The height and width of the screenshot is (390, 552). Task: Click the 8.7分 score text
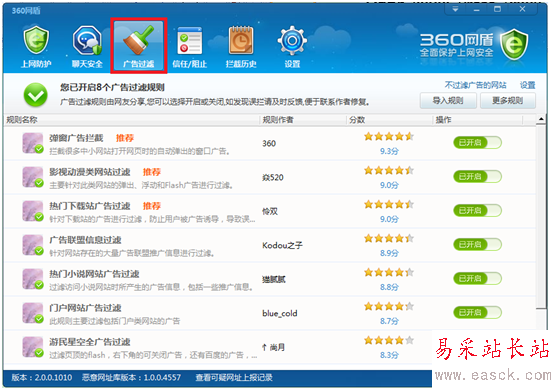point(389,321)
